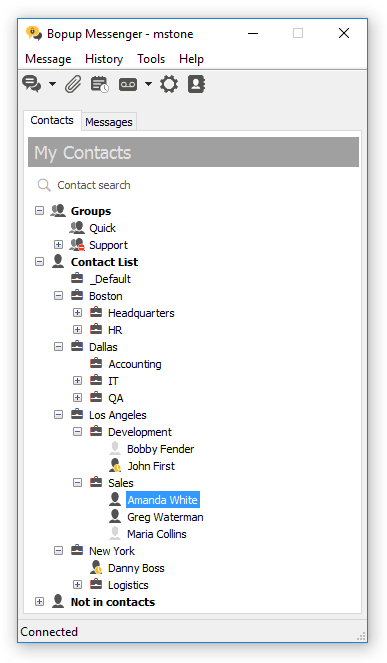This screenshot has width=387, height=663.
Task: Select contact Greg Waterman
Action: [165, 517]
